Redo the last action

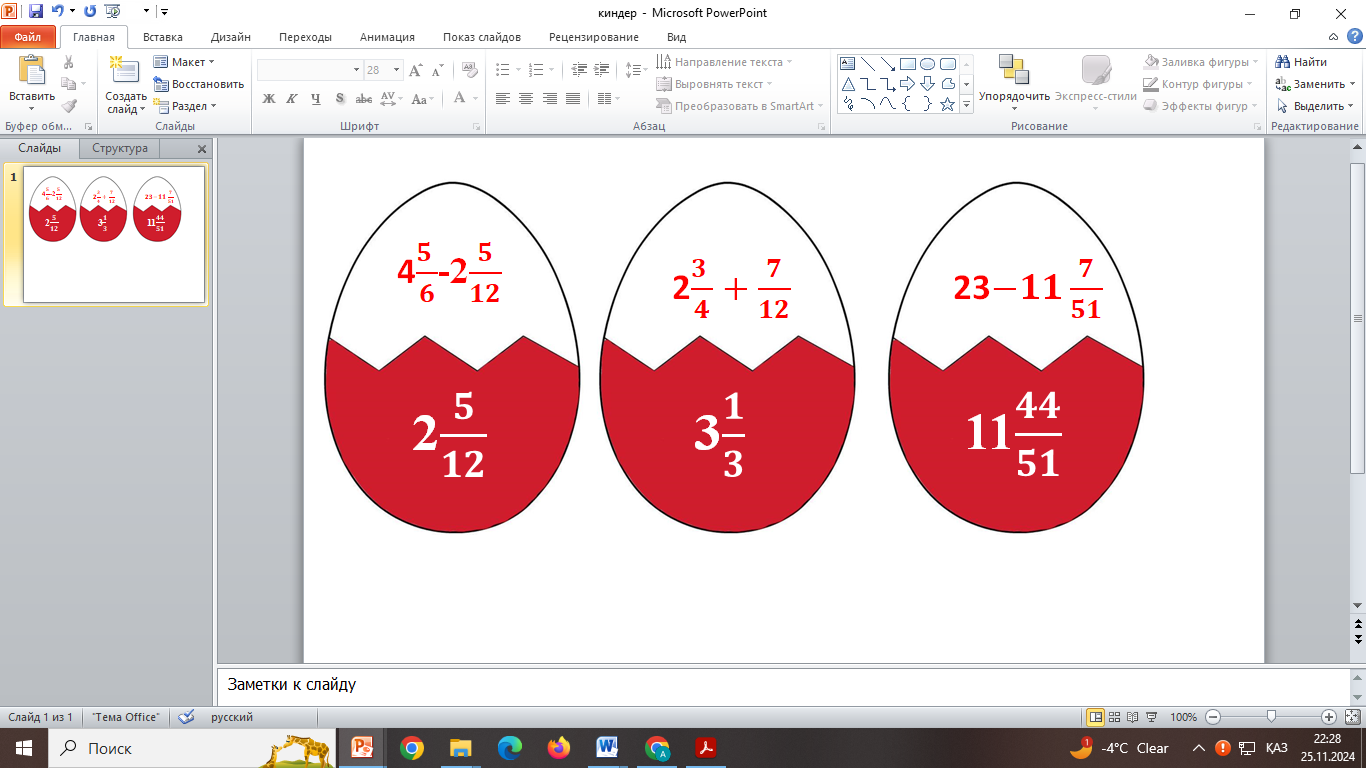pos(90,12)
